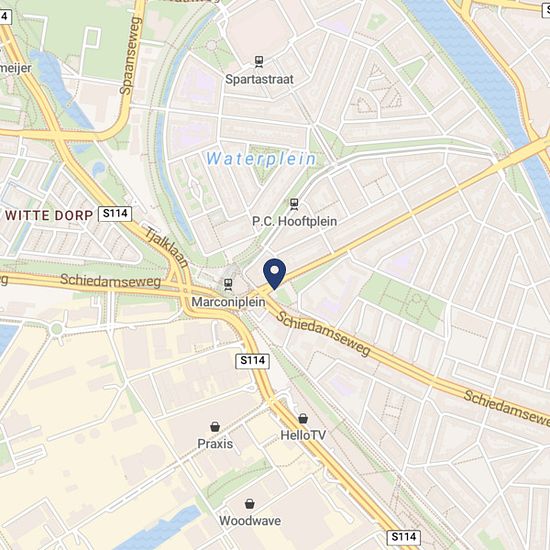
Task: Select the Marconiplein metro station icon
Action: coord(228,284)
